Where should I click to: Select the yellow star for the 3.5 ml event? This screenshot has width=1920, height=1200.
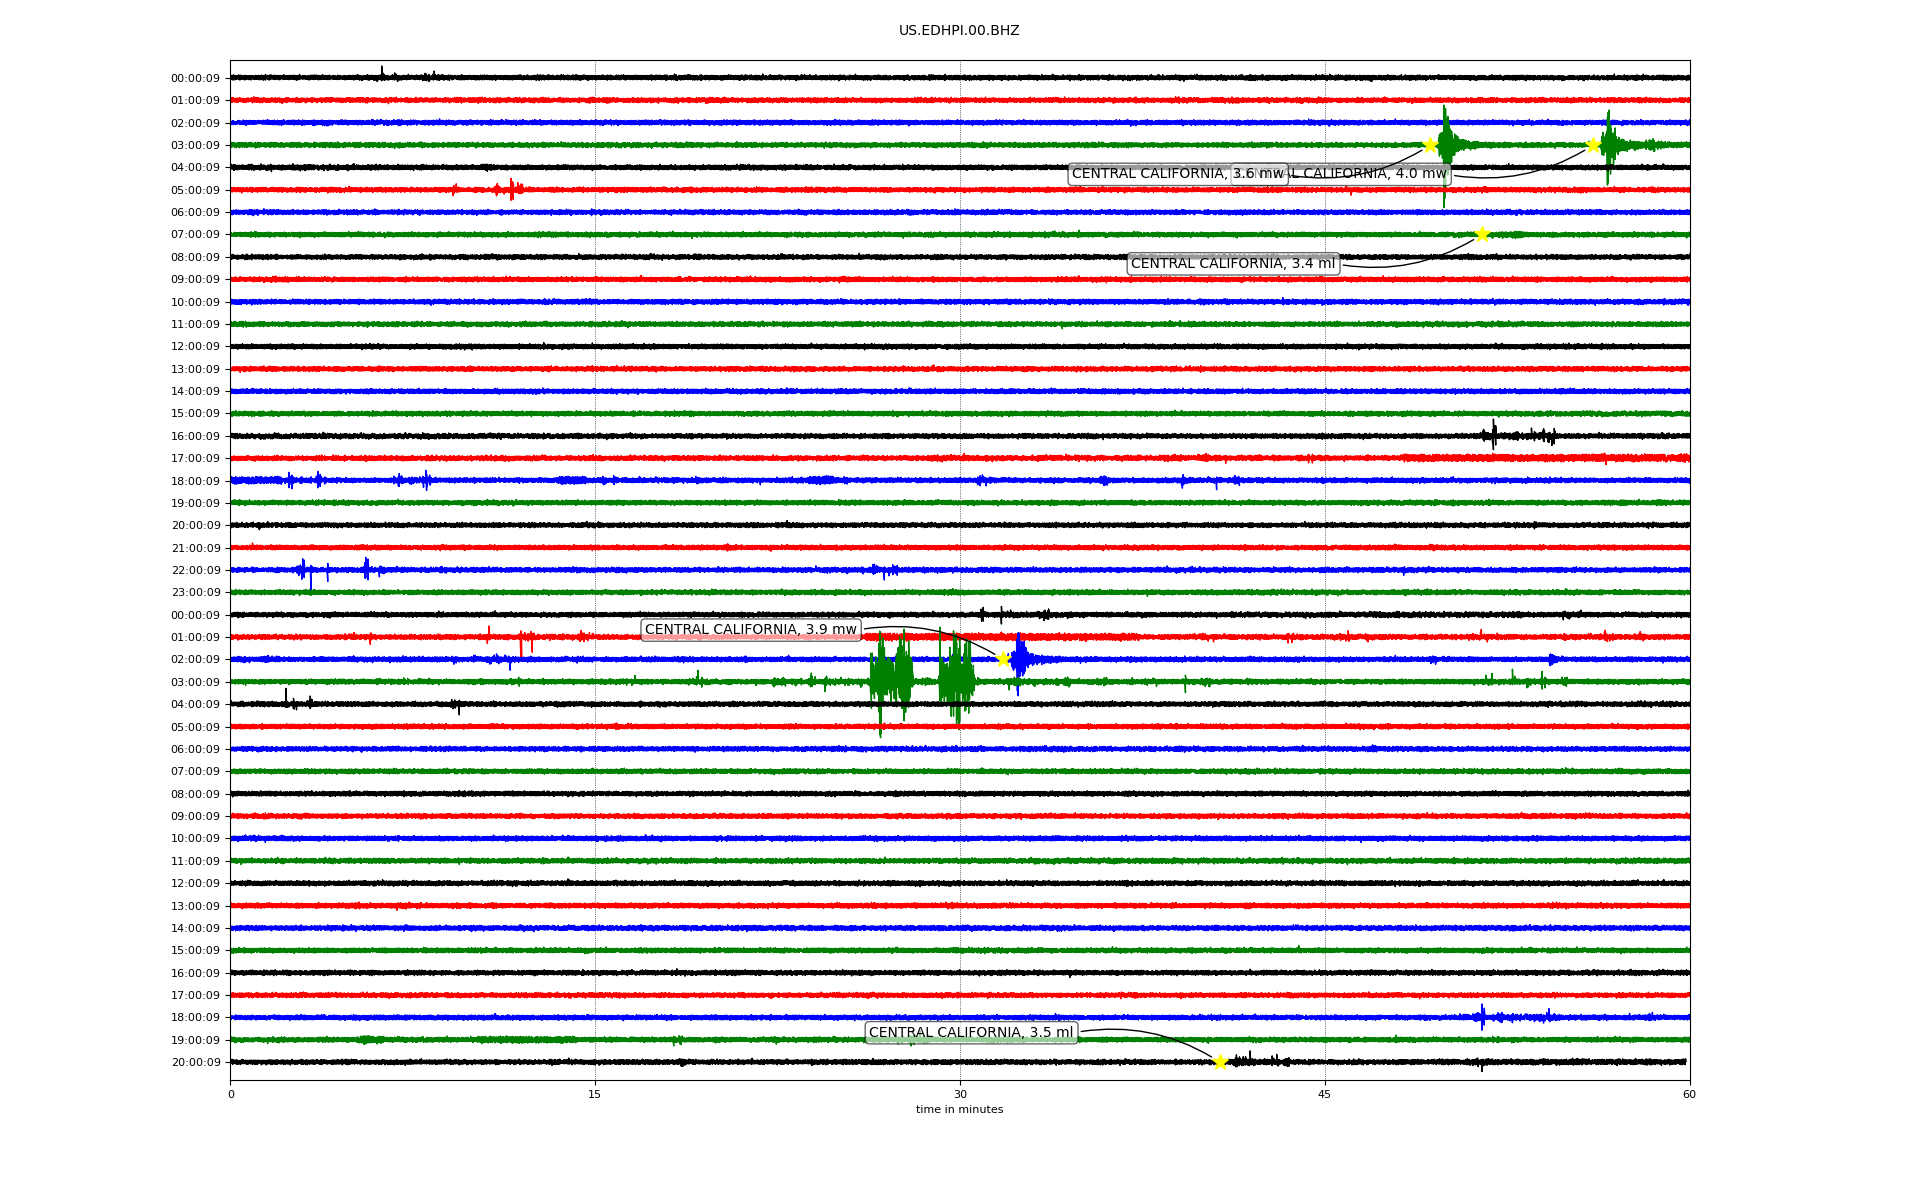pos(1220,1062)
